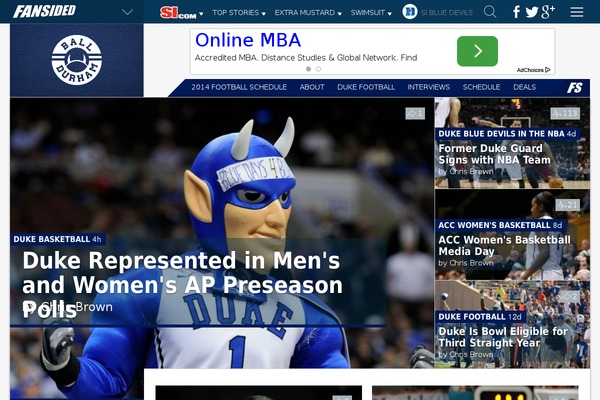Click the Duke Football 12d category tag
The image size is (600, 400).
coord(480,317)
